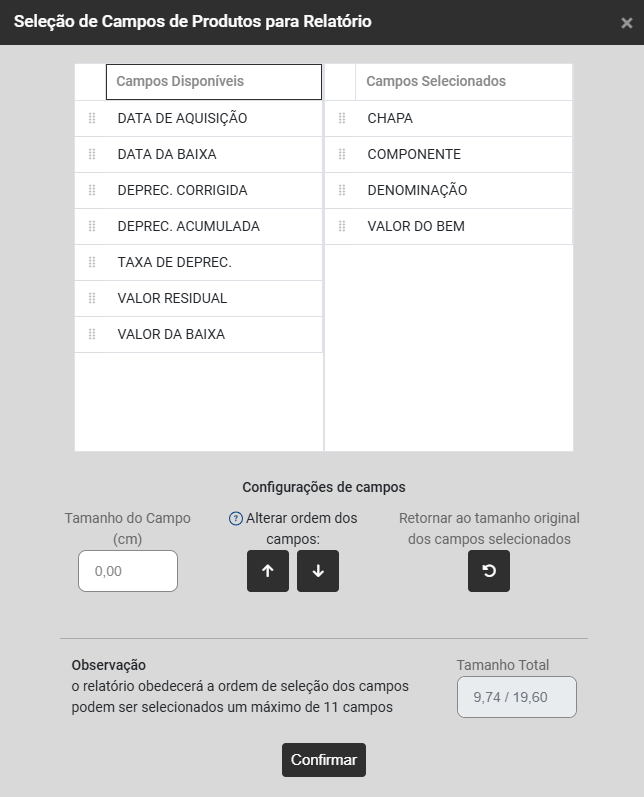Click the move field down arrow button
This screenshot has height=797, width=644.
318,571
